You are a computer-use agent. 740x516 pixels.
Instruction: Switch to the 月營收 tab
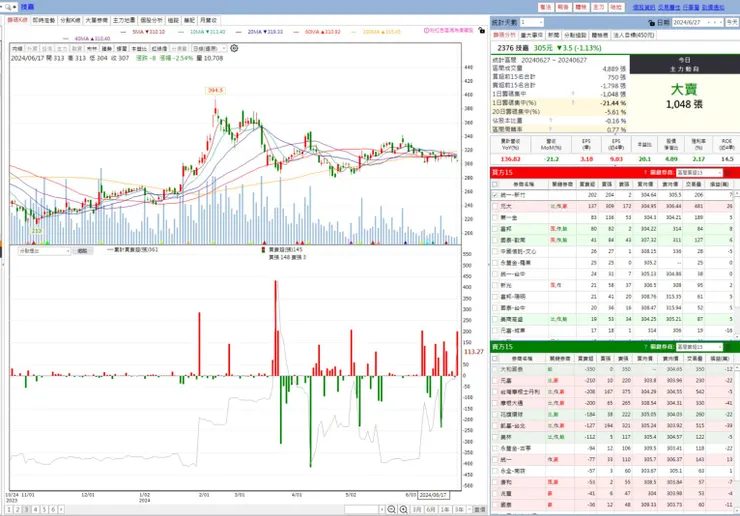coord(208,20)
